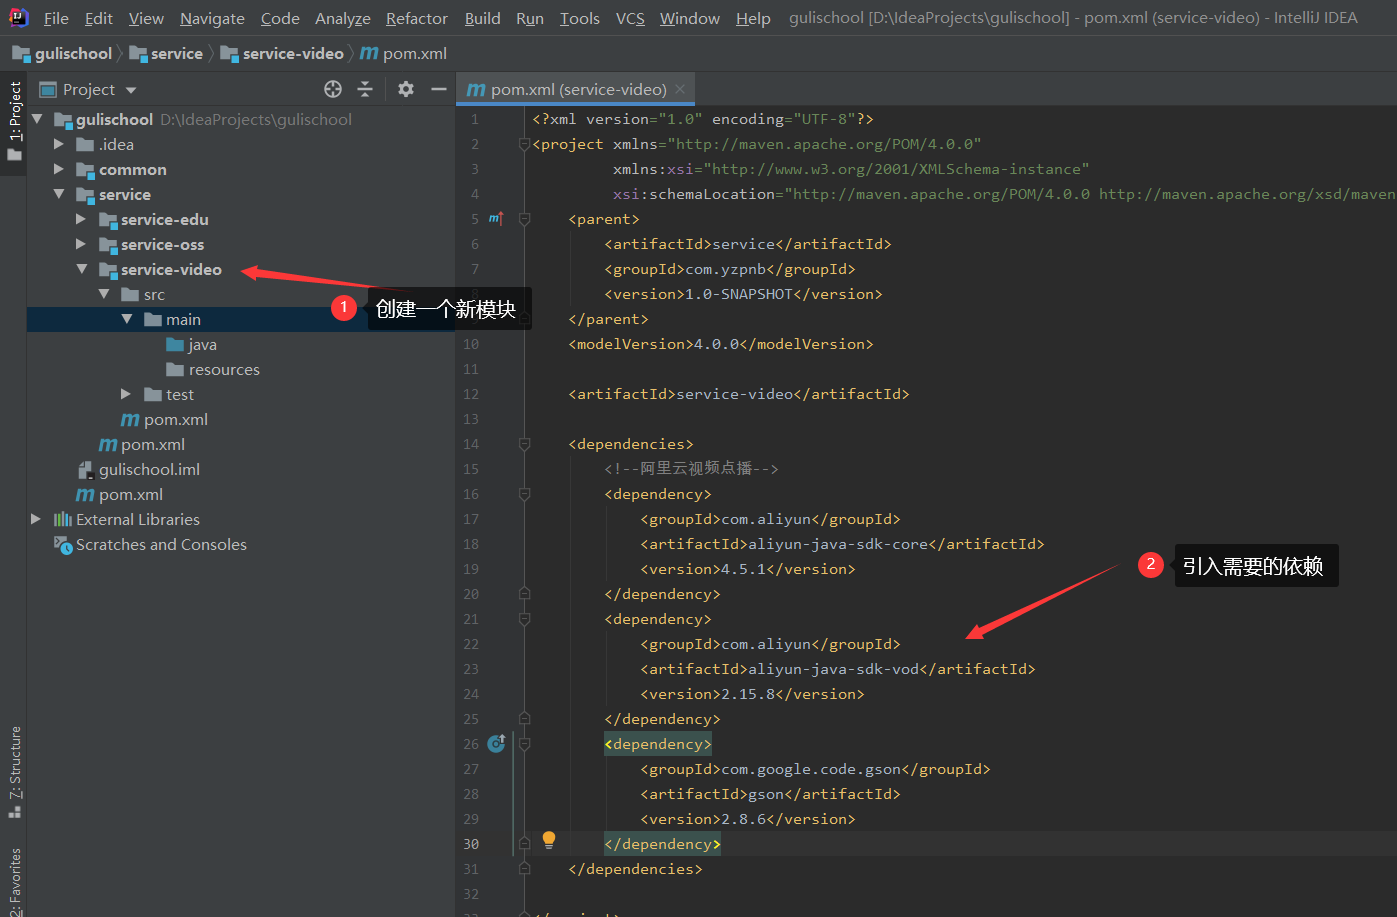
Task: Expand the service-oss module node
Action: (81, 244)
